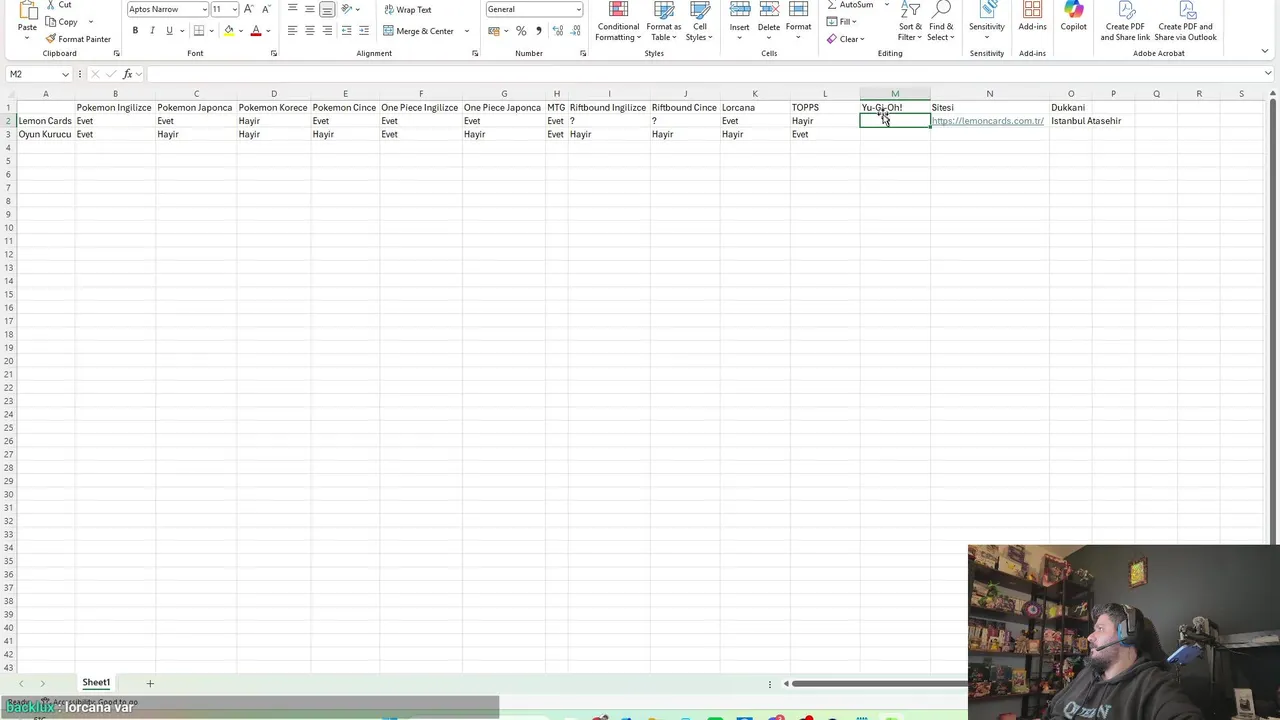Open the Aptos Narrow font name dropdown
The height and width of the screenshot is (720, 1280).
(205, 9)
